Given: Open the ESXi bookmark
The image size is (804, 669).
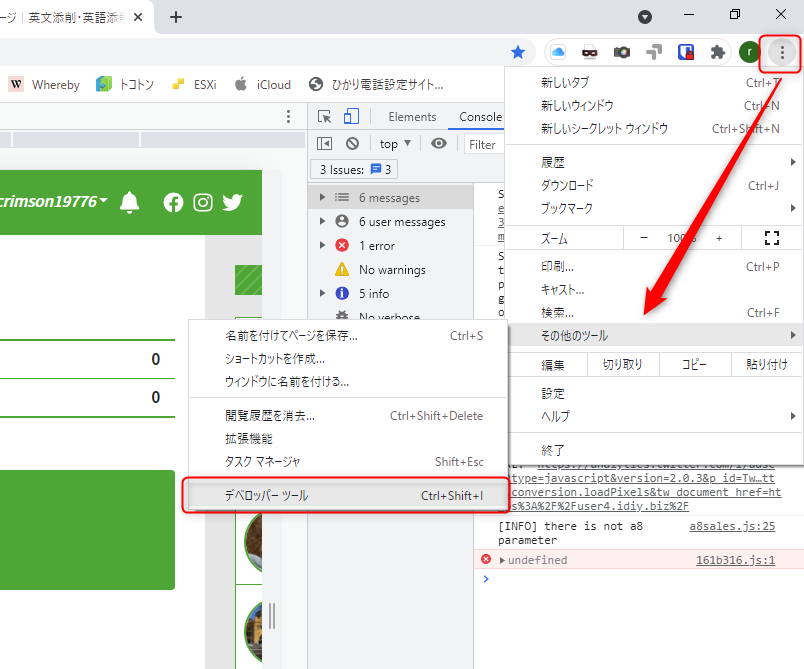Looking at the screenshot, I should point(194,84).
